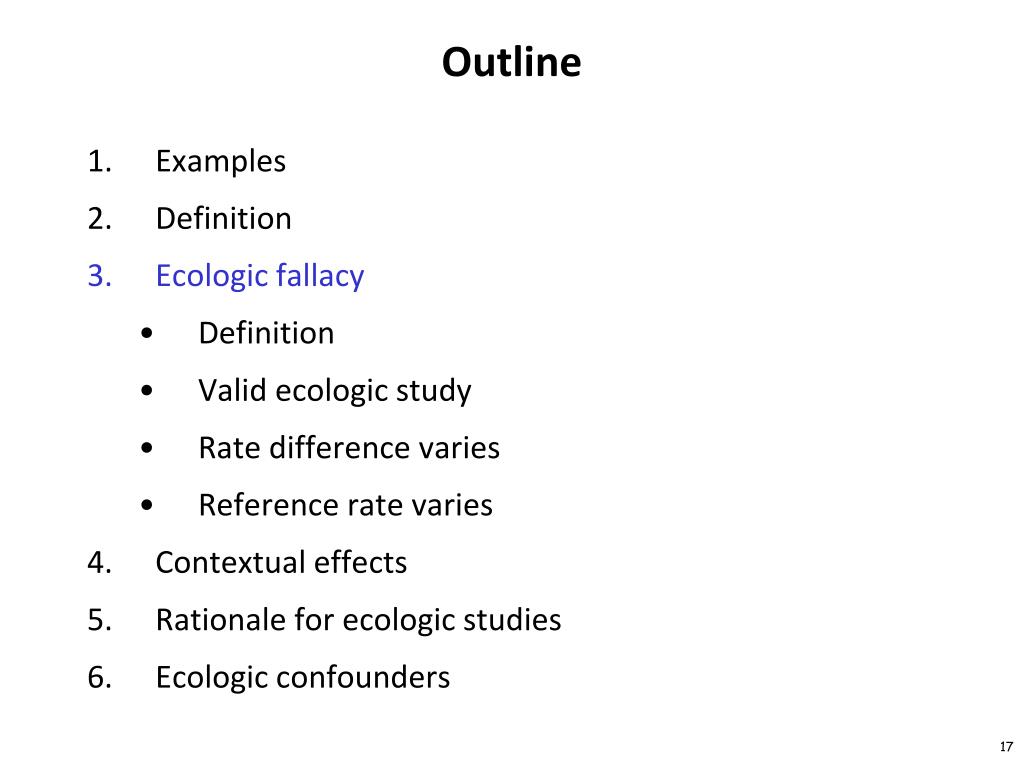The image size is (1024, 768).
Task: Click the Definition sub-bullet under Ecologic fallacy
Action: click(266, 333)
